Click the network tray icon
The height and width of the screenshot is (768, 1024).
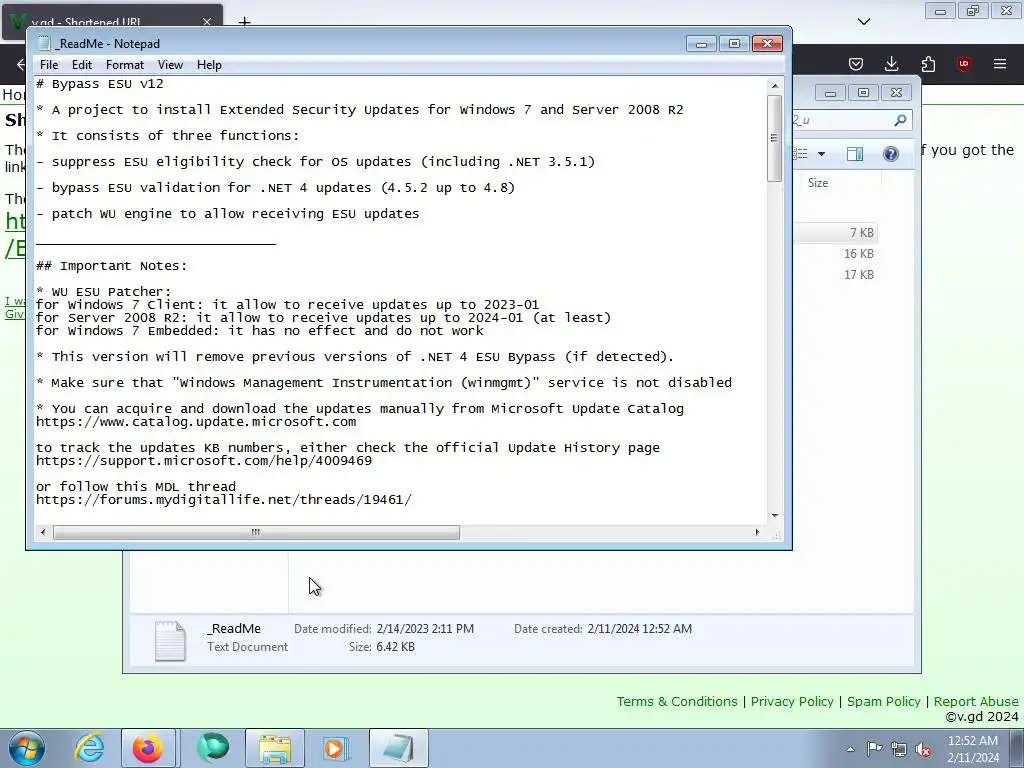(x=899, y=749)
